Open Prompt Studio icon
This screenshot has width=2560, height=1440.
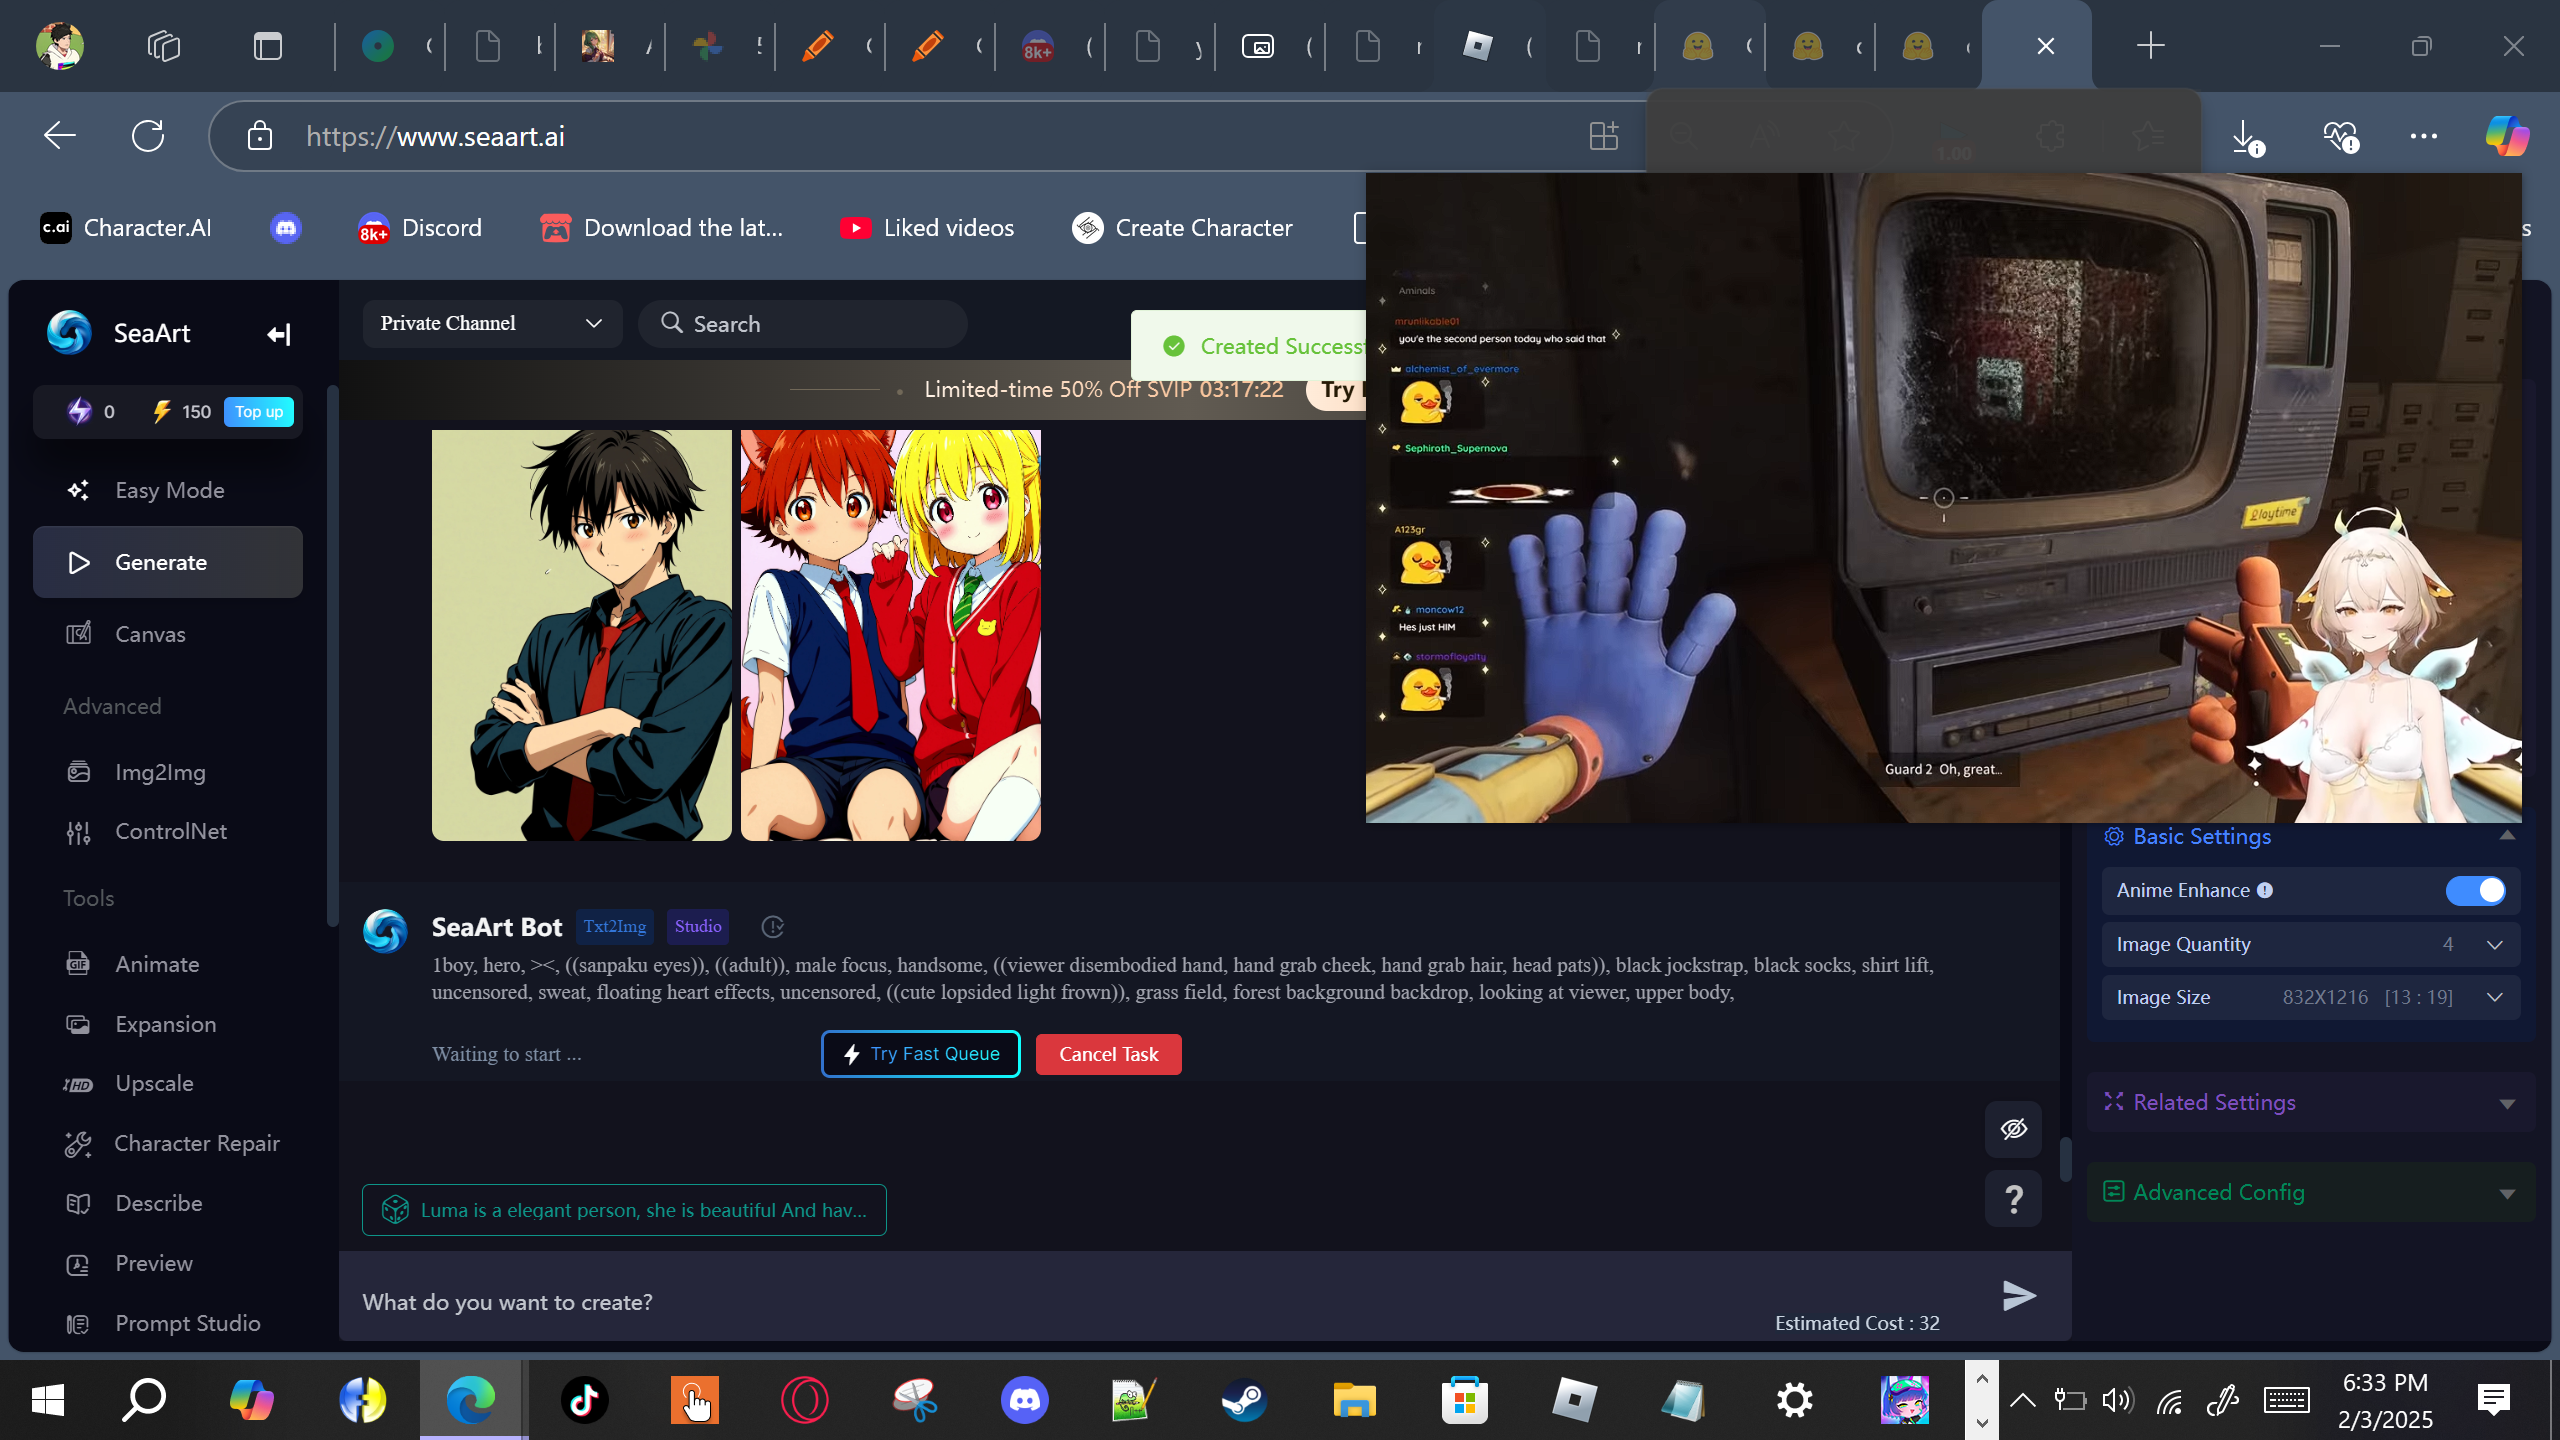[x=78, y=1324]
